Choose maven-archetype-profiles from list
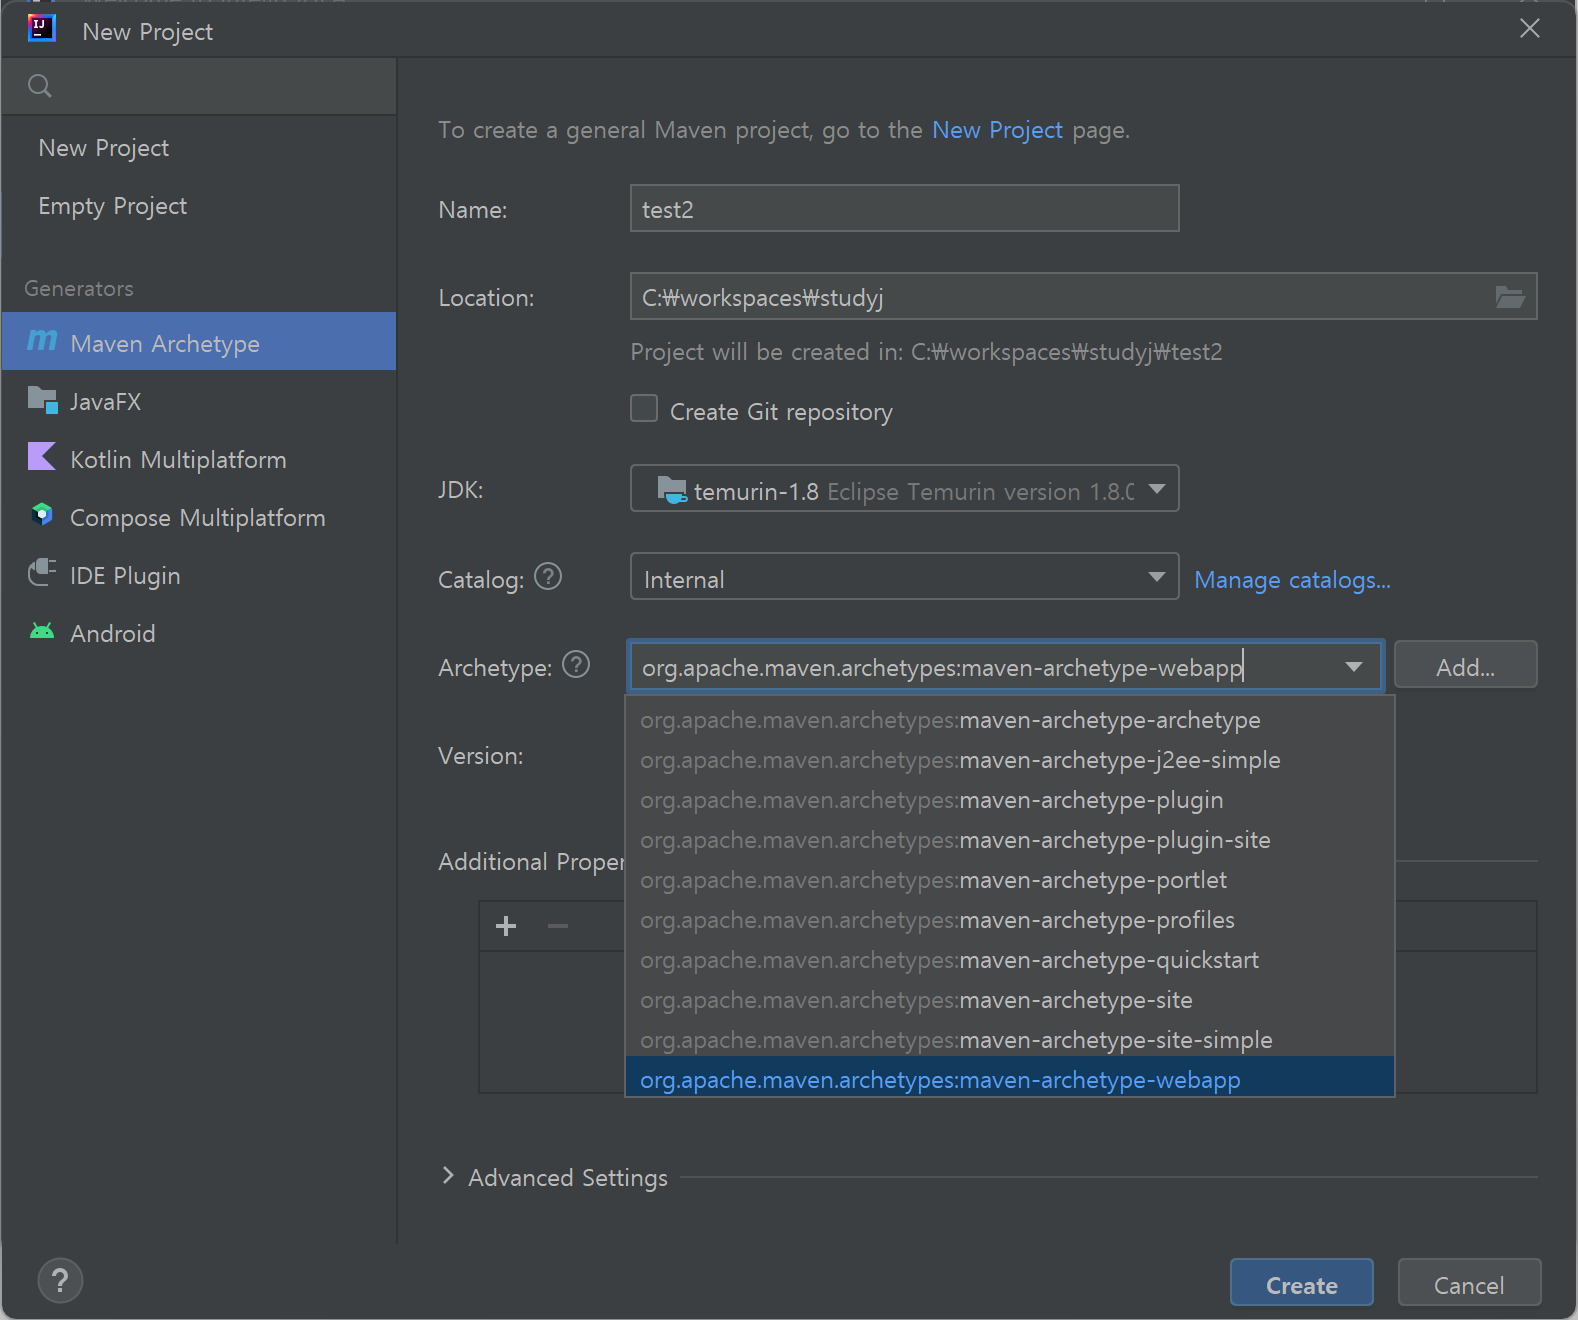The height and width of the screenshot is (1320, 1578). point(1010,920)
